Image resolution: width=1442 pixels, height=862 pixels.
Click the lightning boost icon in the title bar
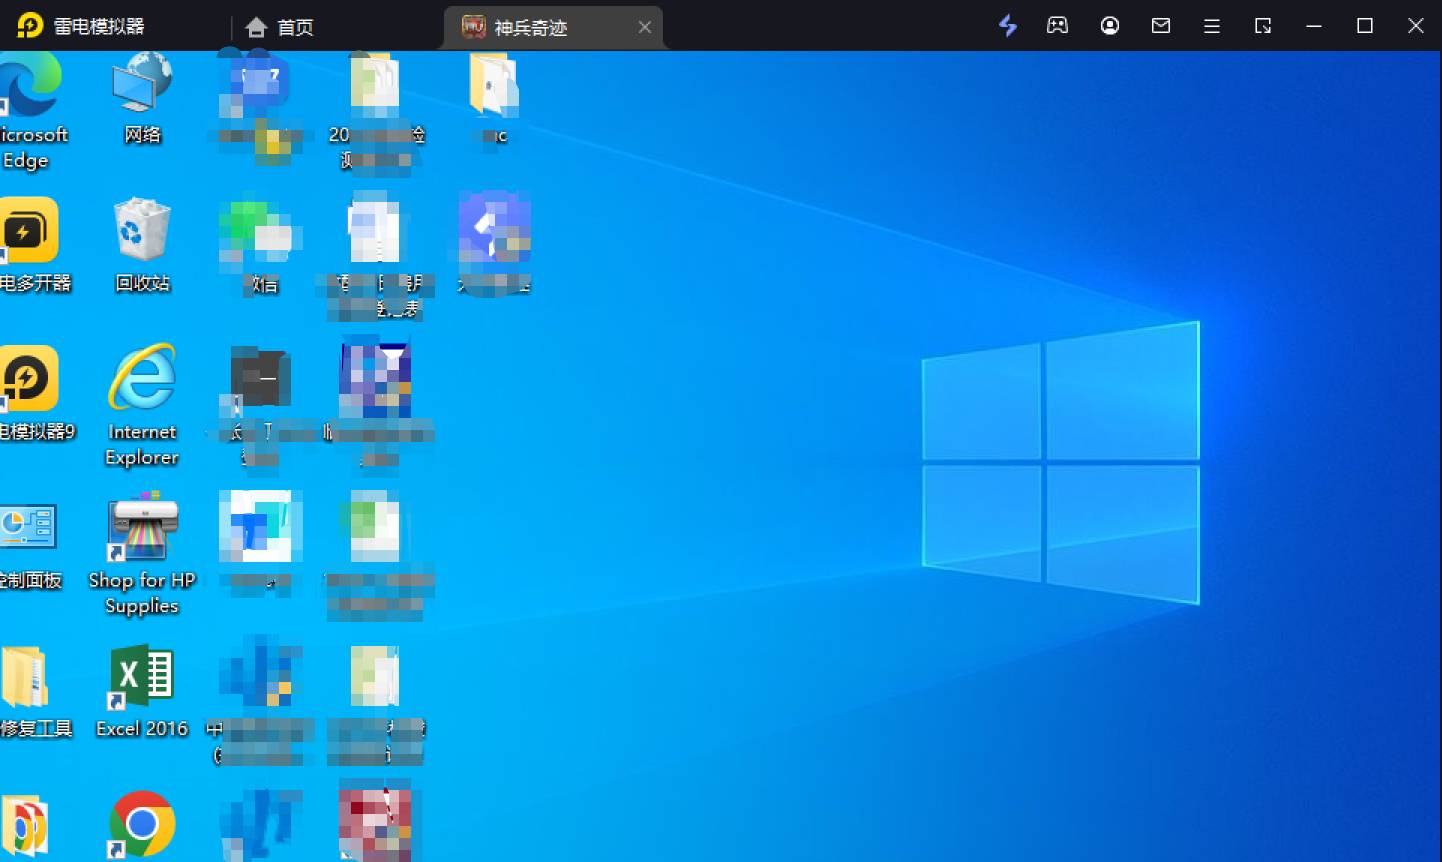[x=1008, y=26]
